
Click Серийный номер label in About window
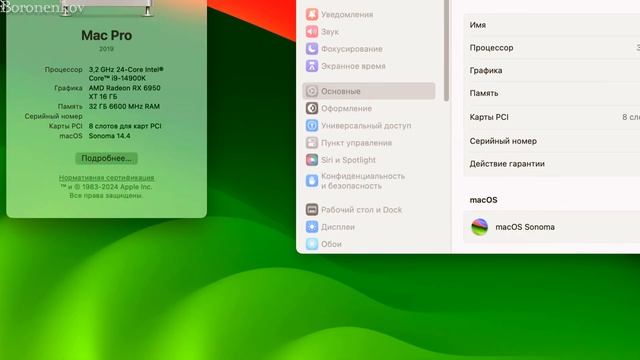53,116
